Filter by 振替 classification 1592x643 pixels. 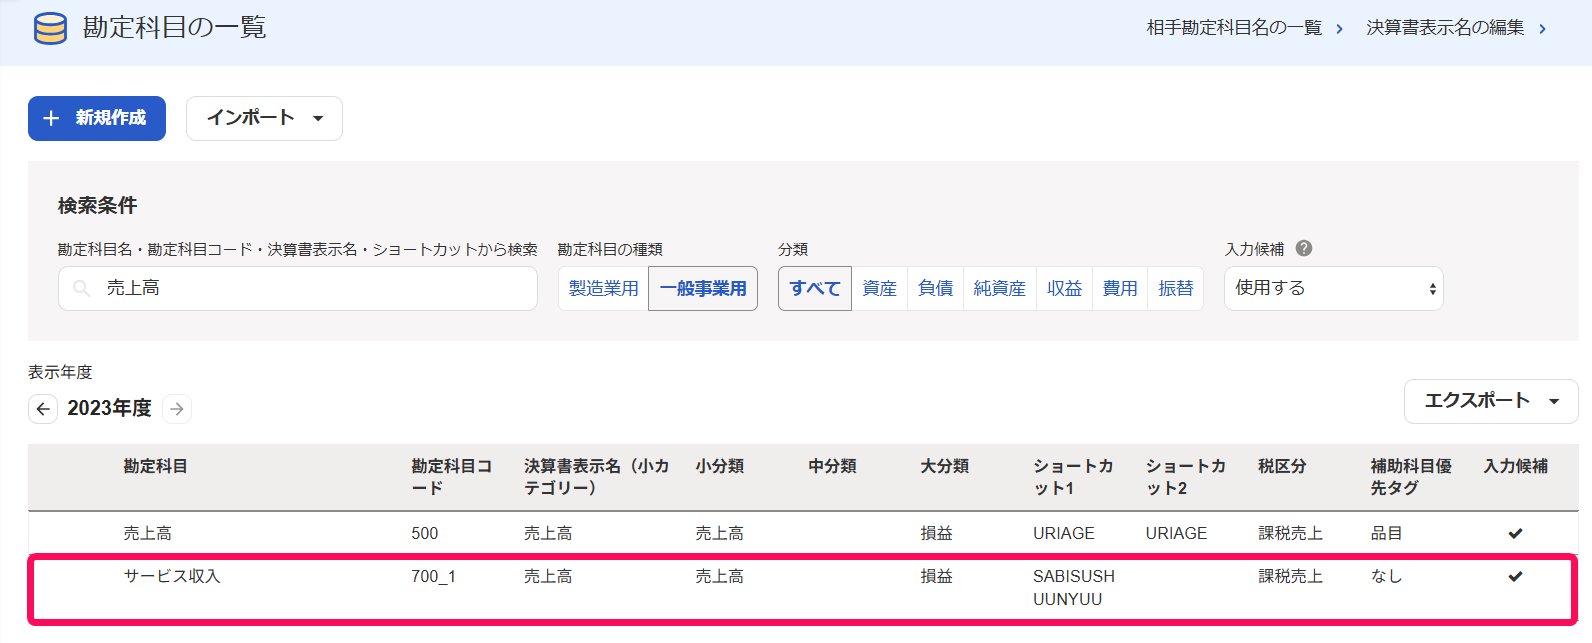1176,288
